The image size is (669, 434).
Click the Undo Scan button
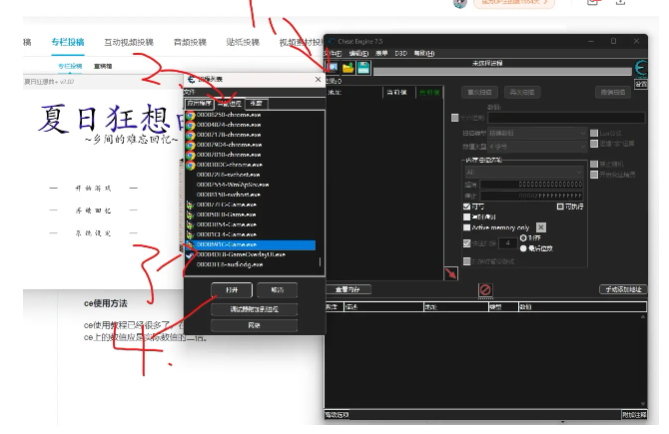click(613, 92)
